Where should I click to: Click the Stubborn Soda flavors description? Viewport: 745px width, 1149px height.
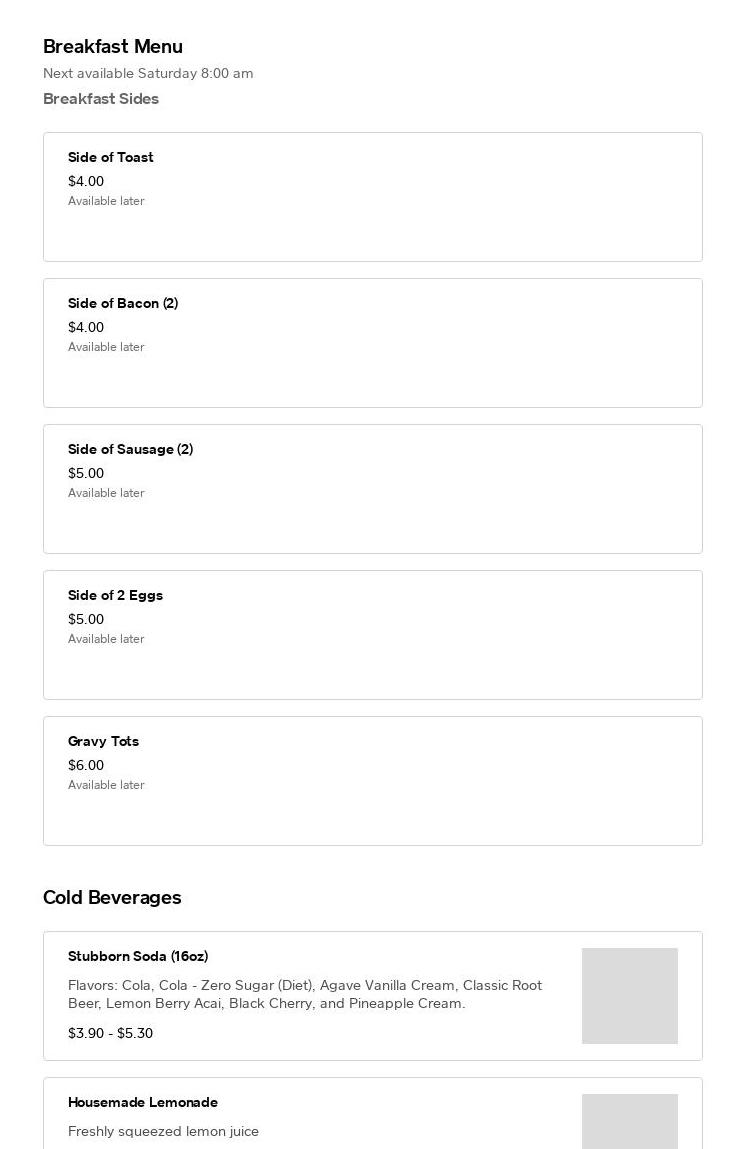305,994
